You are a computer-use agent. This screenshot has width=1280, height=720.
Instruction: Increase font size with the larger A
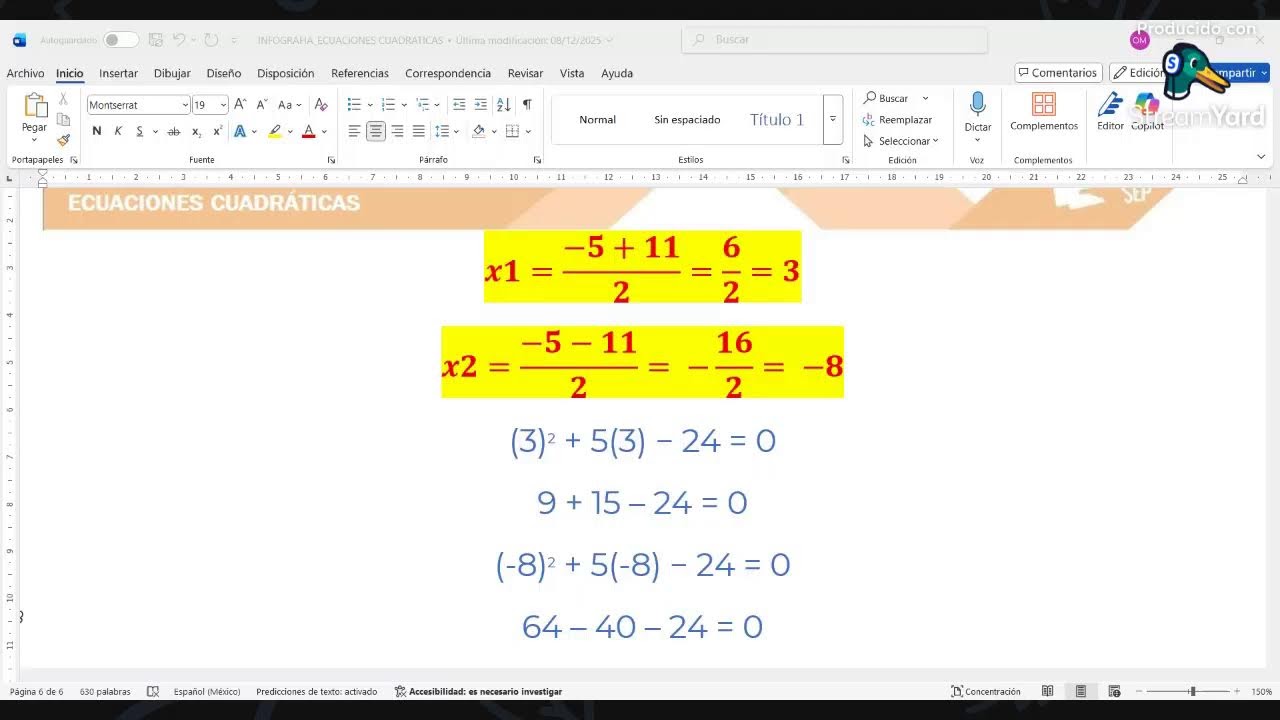click(x=240, y=104)
